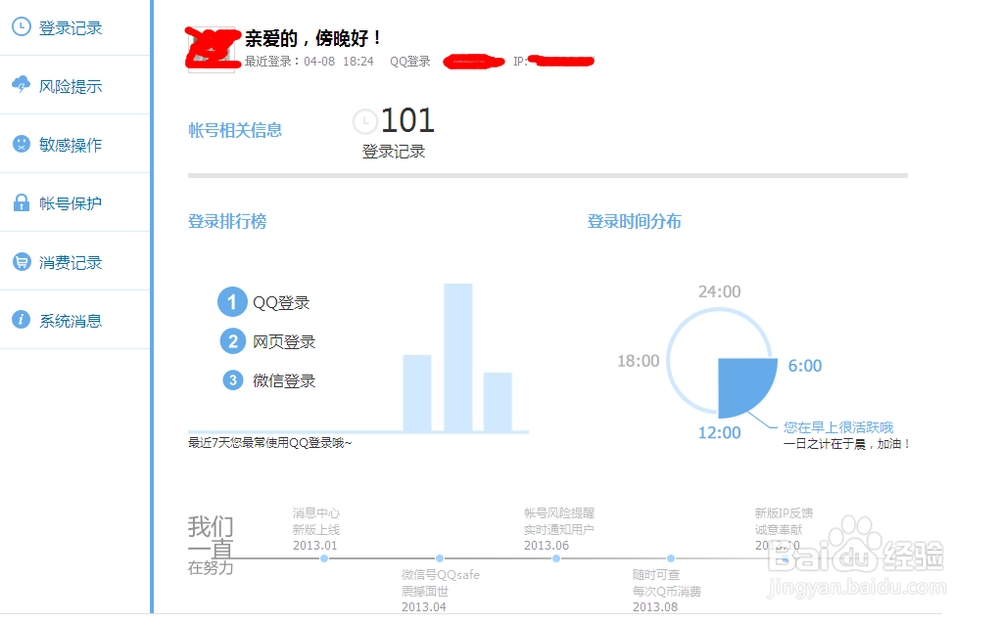
Task: Click the 24:00 label on time chart
Action: coord(719,292)
